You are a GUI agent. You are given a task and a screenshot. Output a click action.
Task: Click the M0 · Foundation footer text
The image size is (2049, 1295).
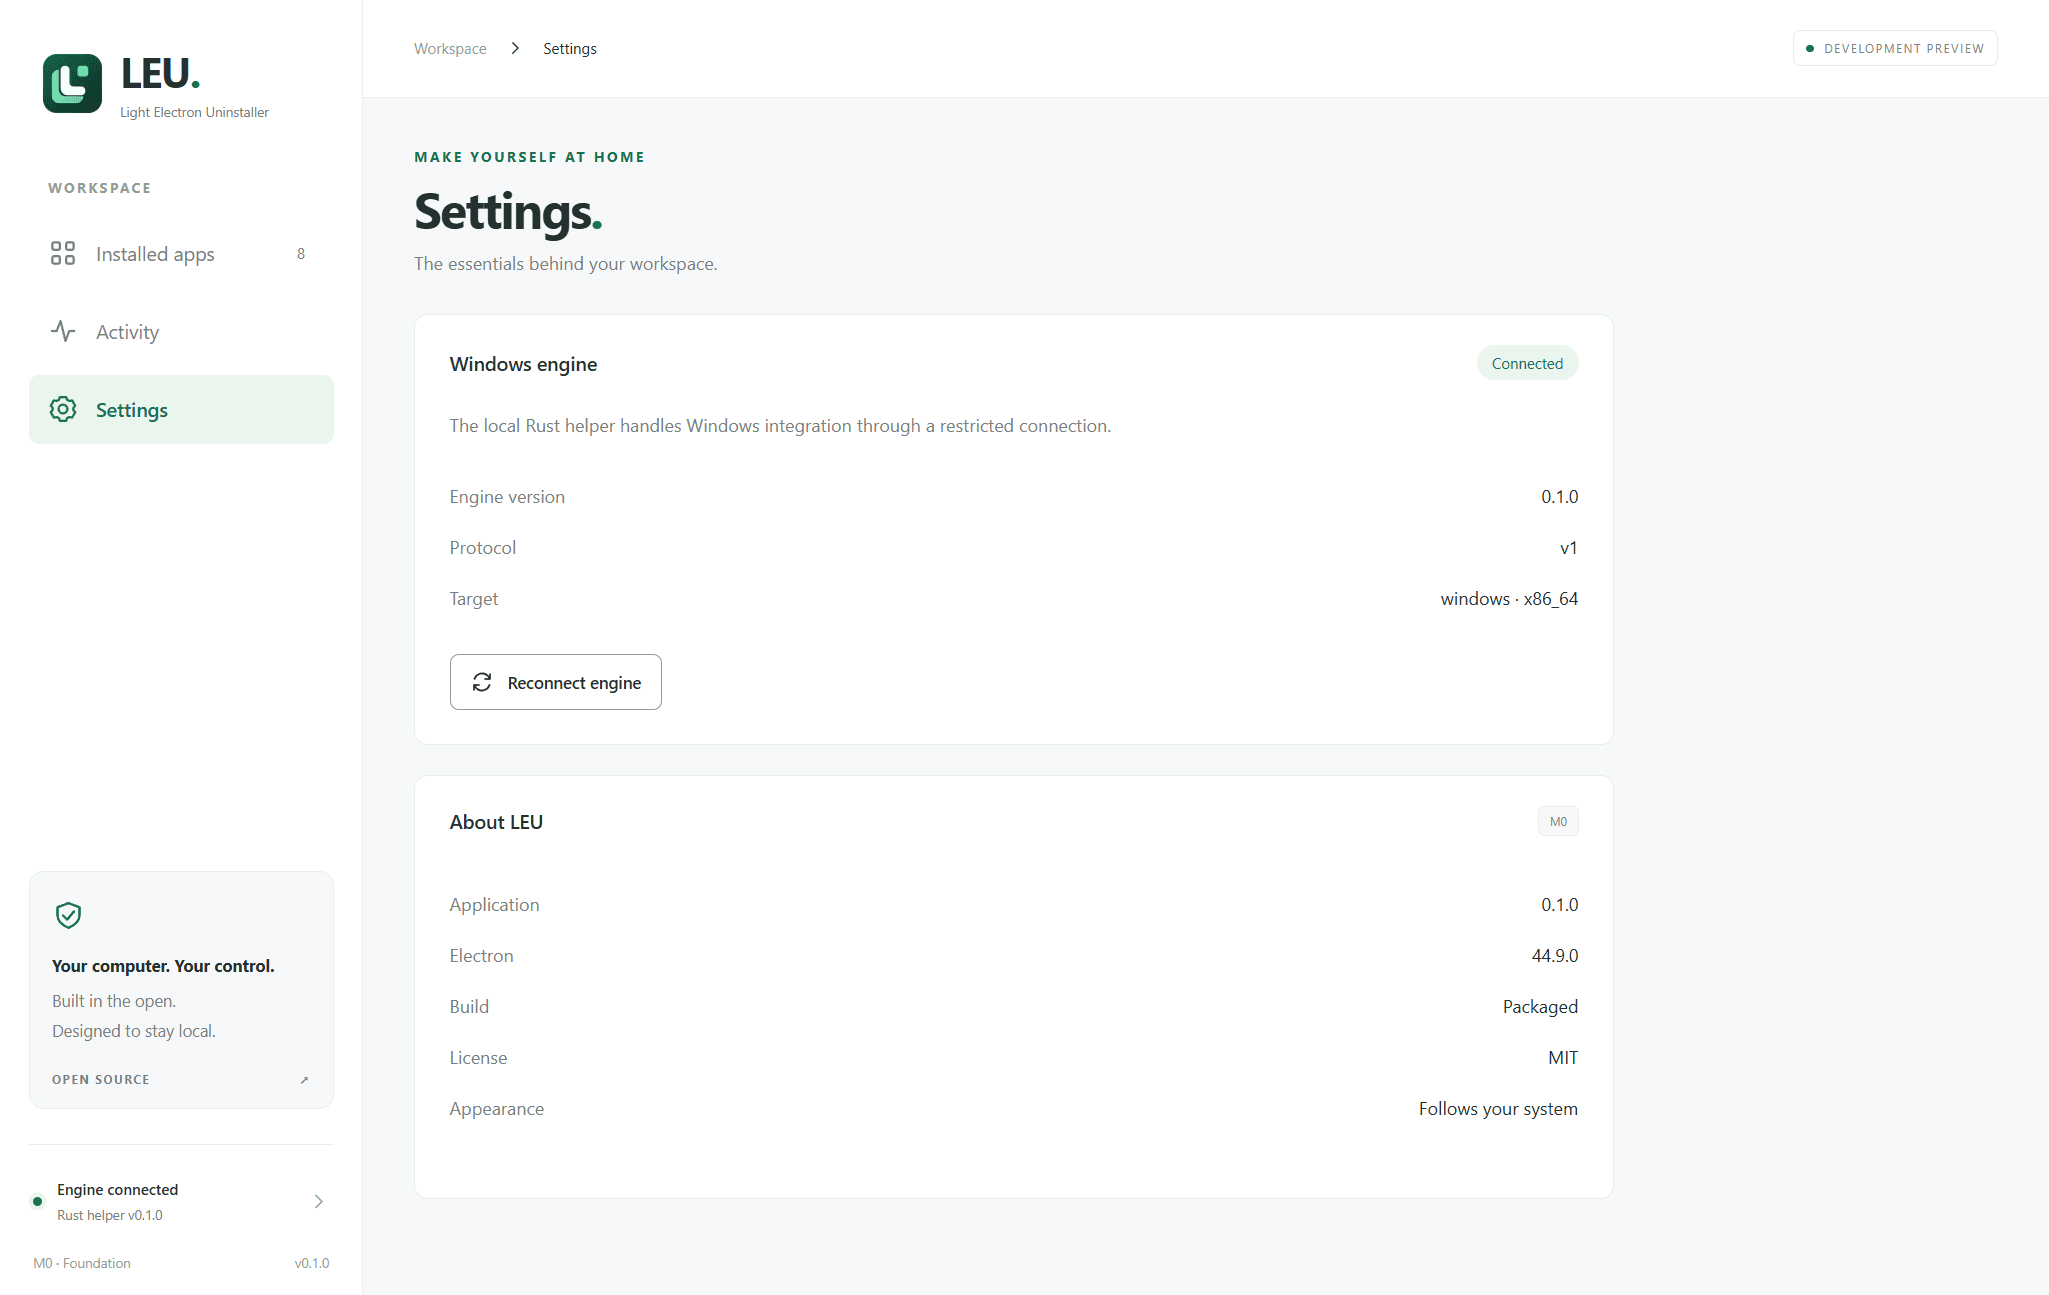tap(82, 1263)
